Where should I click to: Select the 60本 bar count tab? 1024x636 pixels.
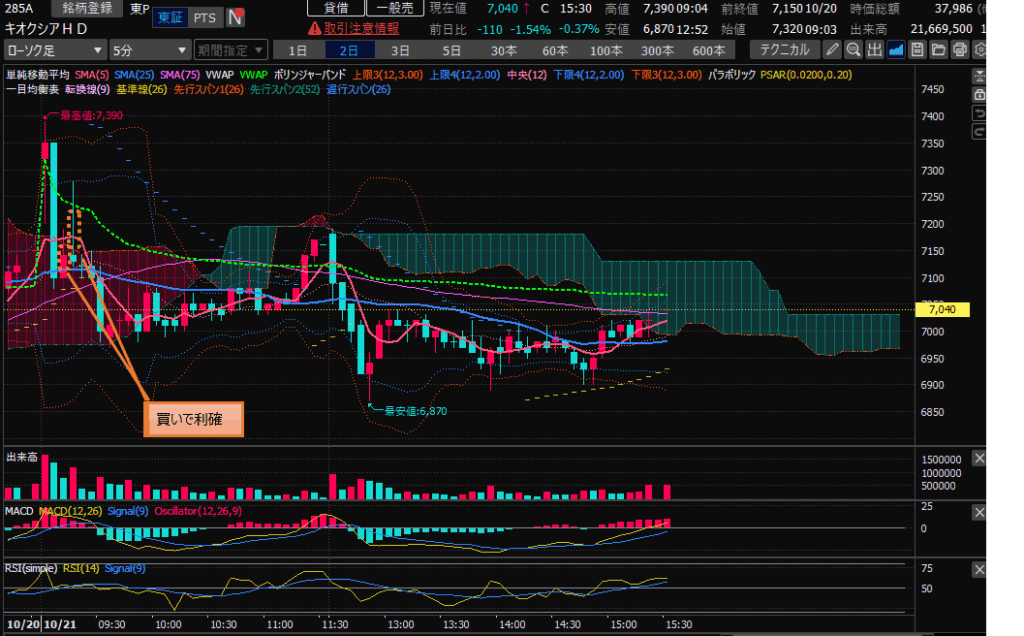[555, 49]
